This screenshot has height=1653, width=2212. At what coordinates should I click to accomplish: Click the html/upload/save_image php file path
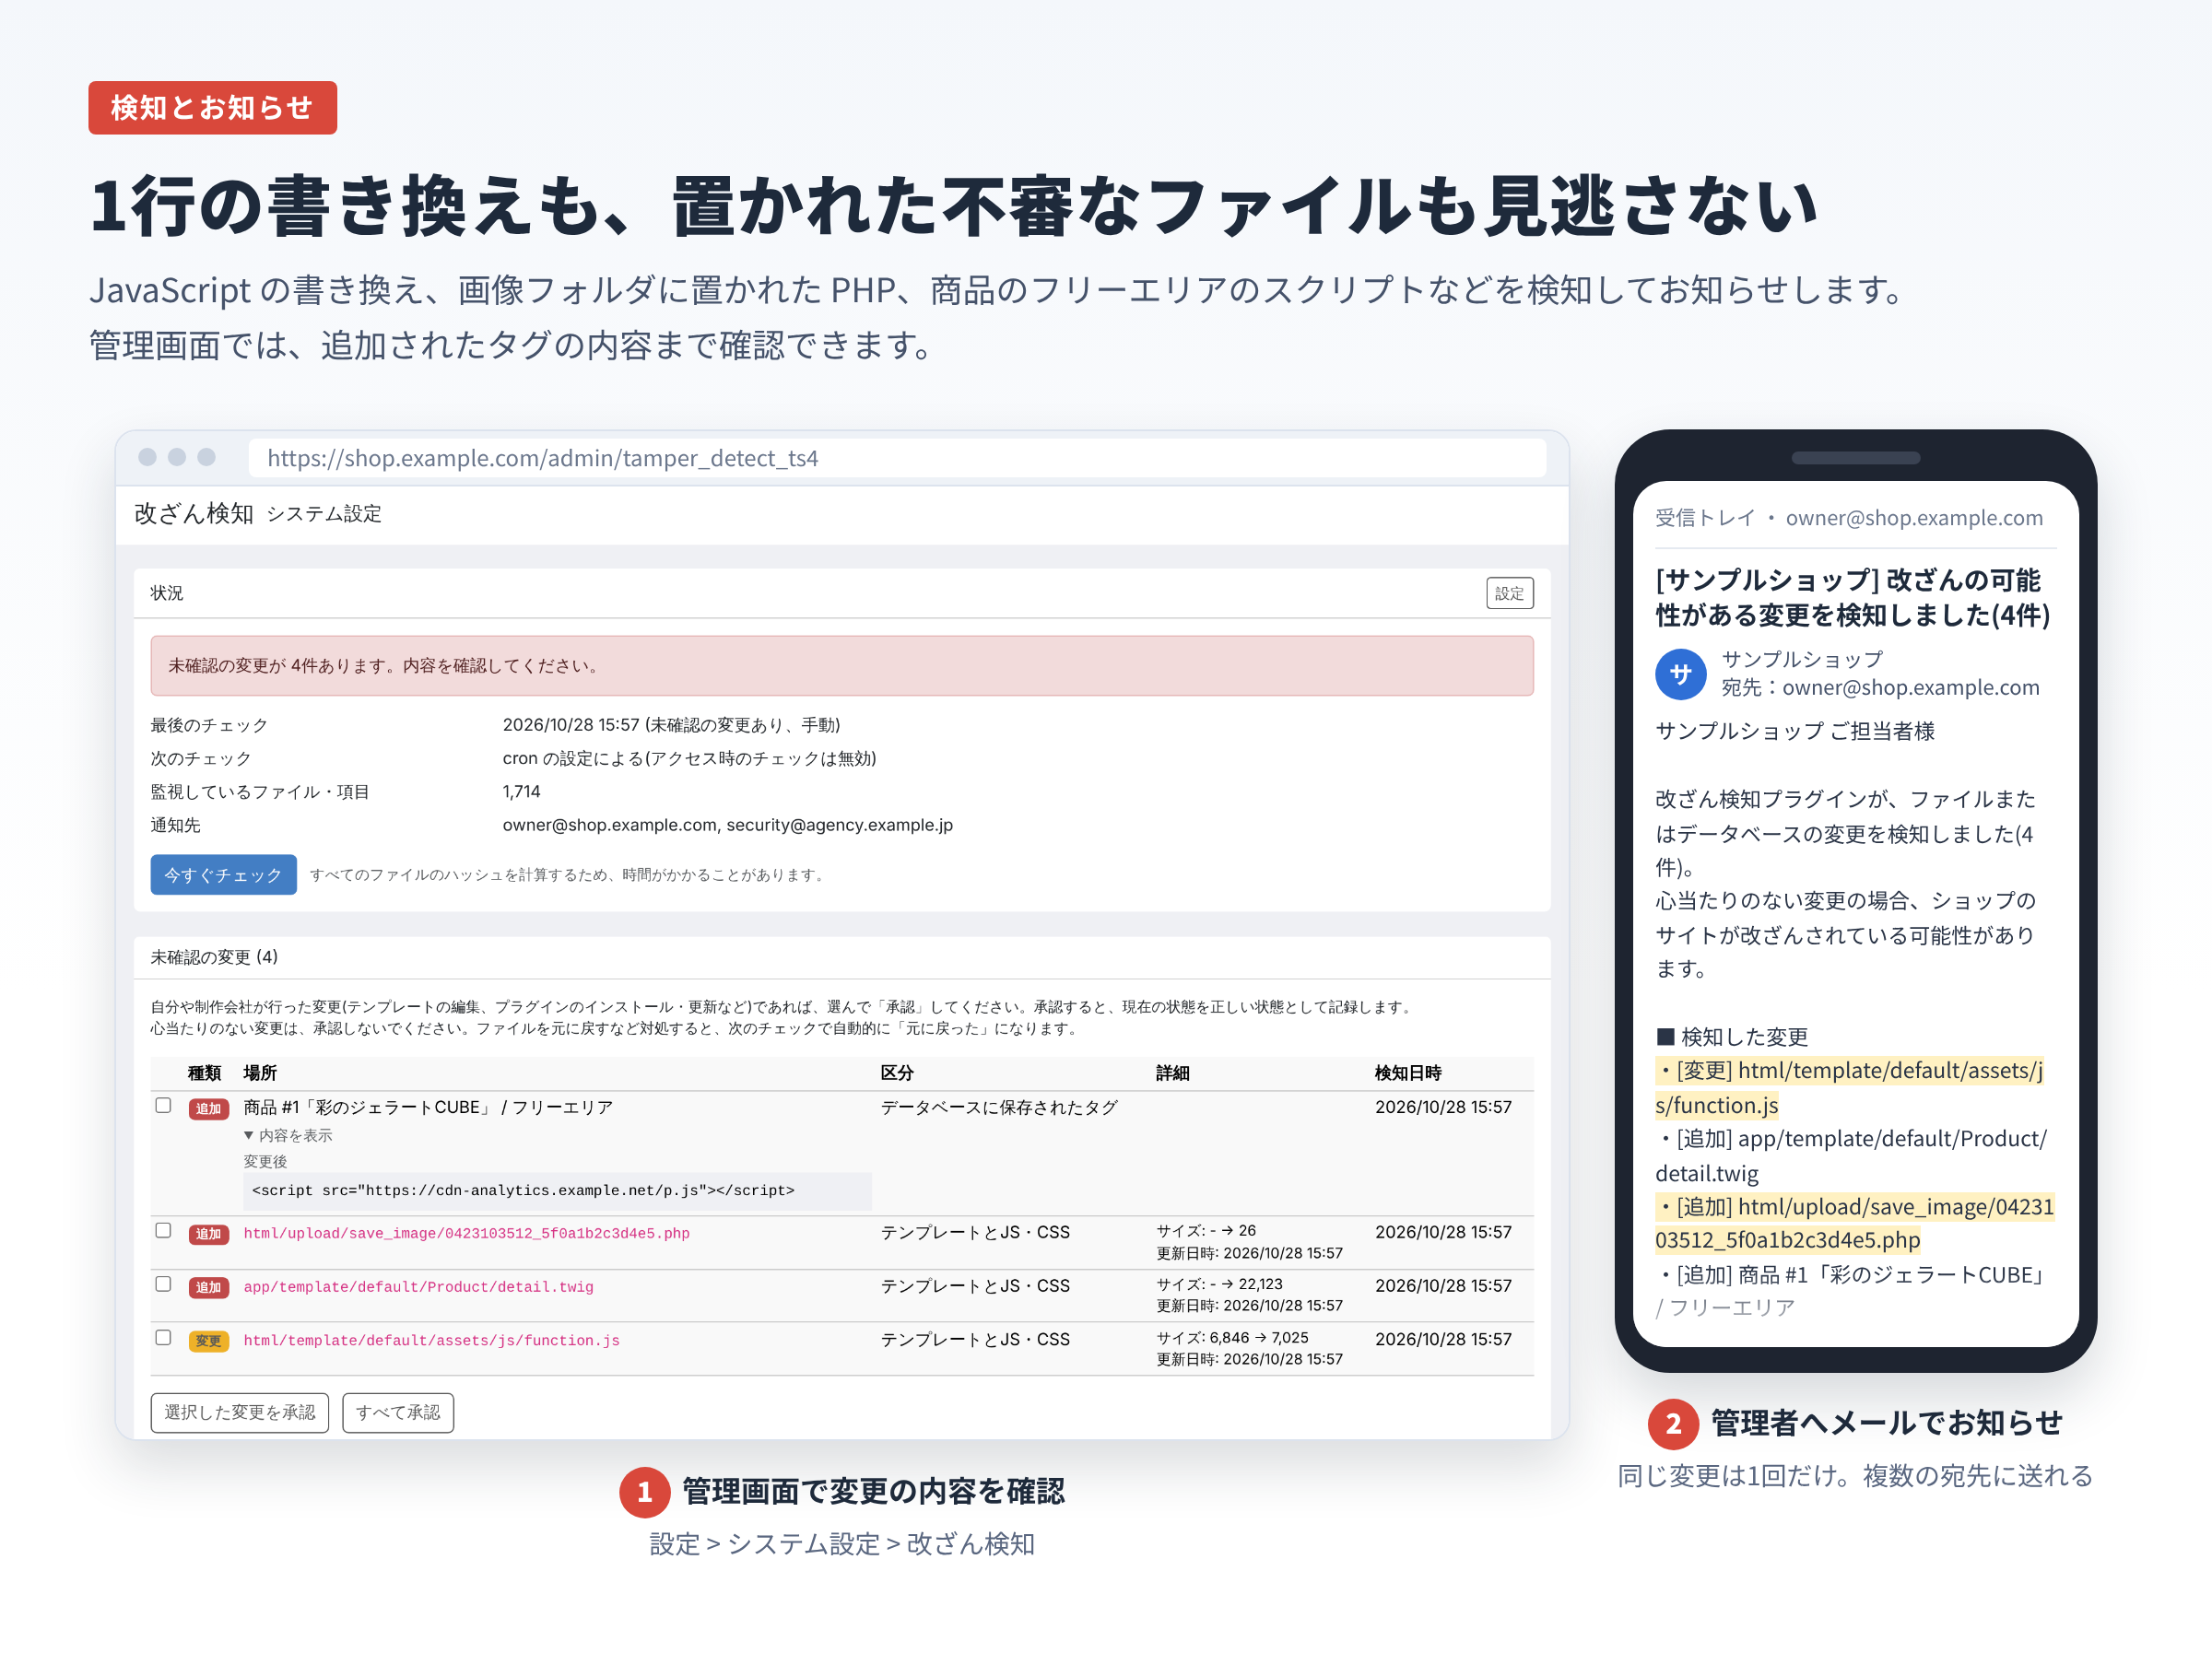coord(466,1233)
